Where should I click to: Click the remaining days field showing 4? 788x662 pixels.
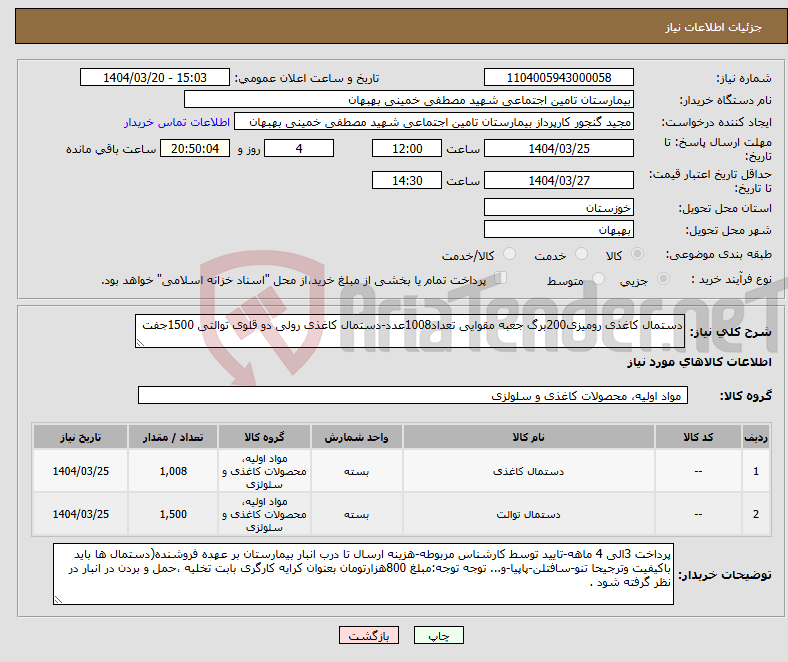coord(299,148)
